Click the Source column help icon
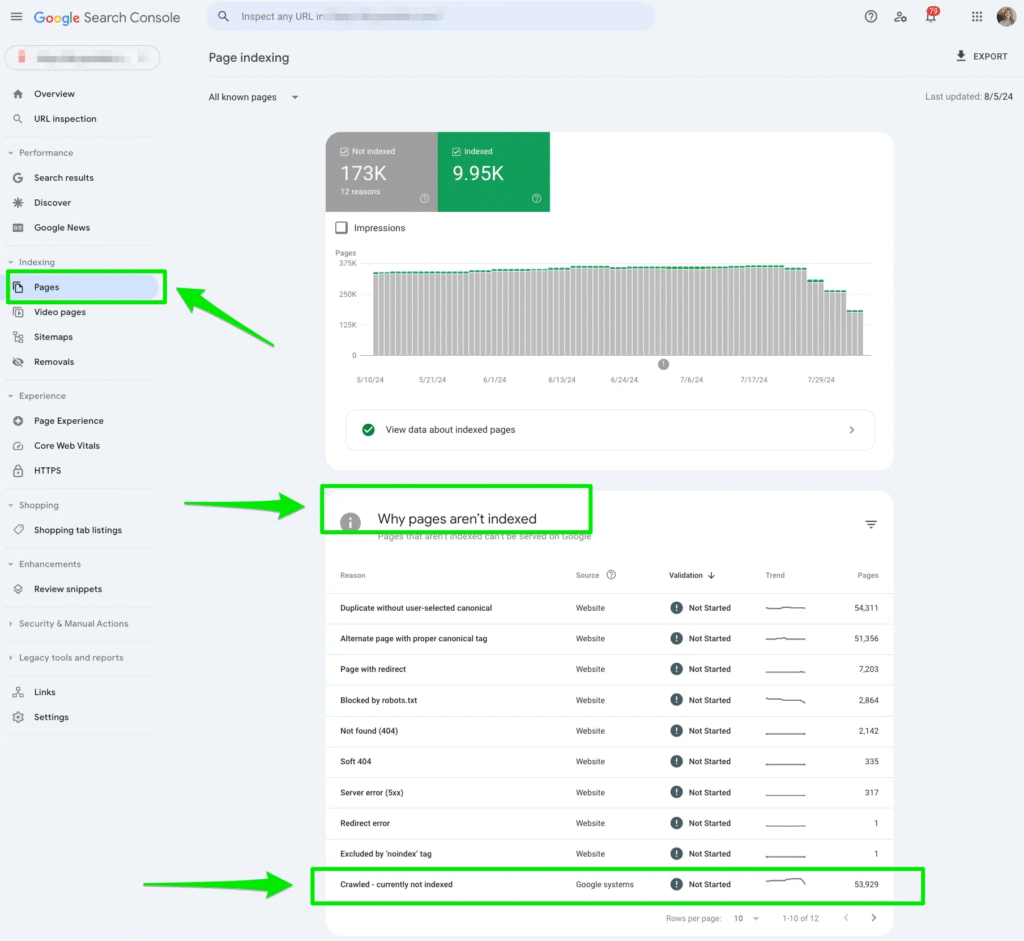The height and width of the screenshot is (941, 1024). point(611,575)
